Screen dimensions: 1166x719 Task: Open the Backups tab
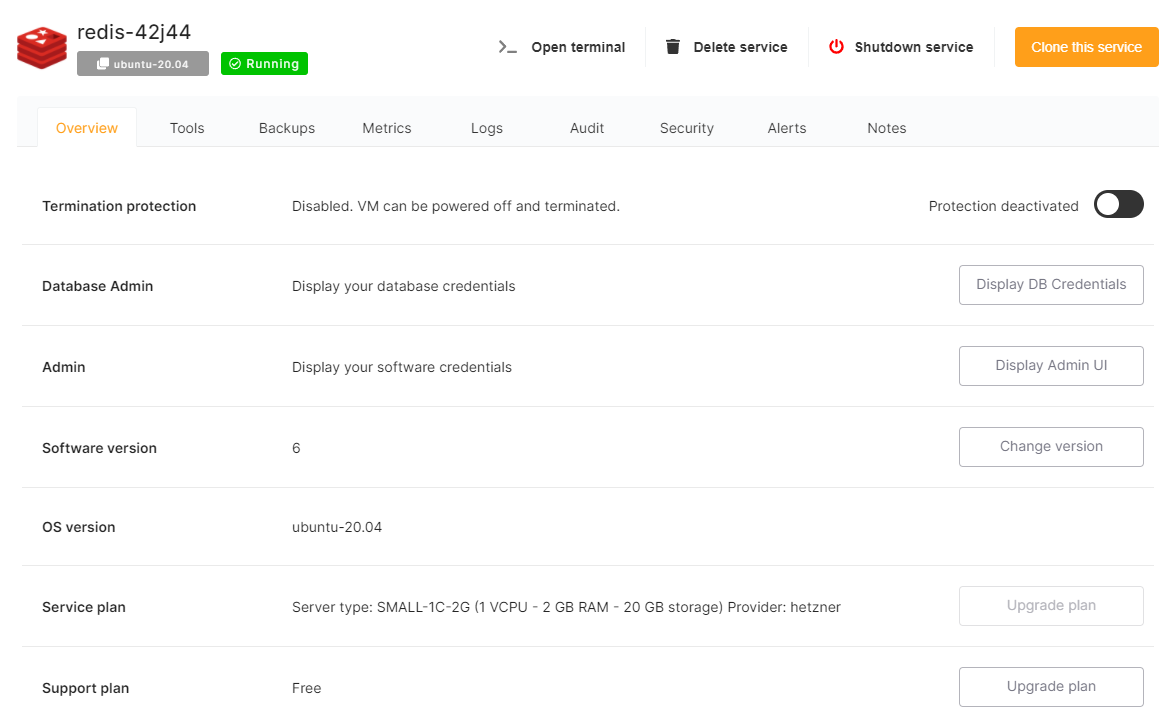coord(287,128)
